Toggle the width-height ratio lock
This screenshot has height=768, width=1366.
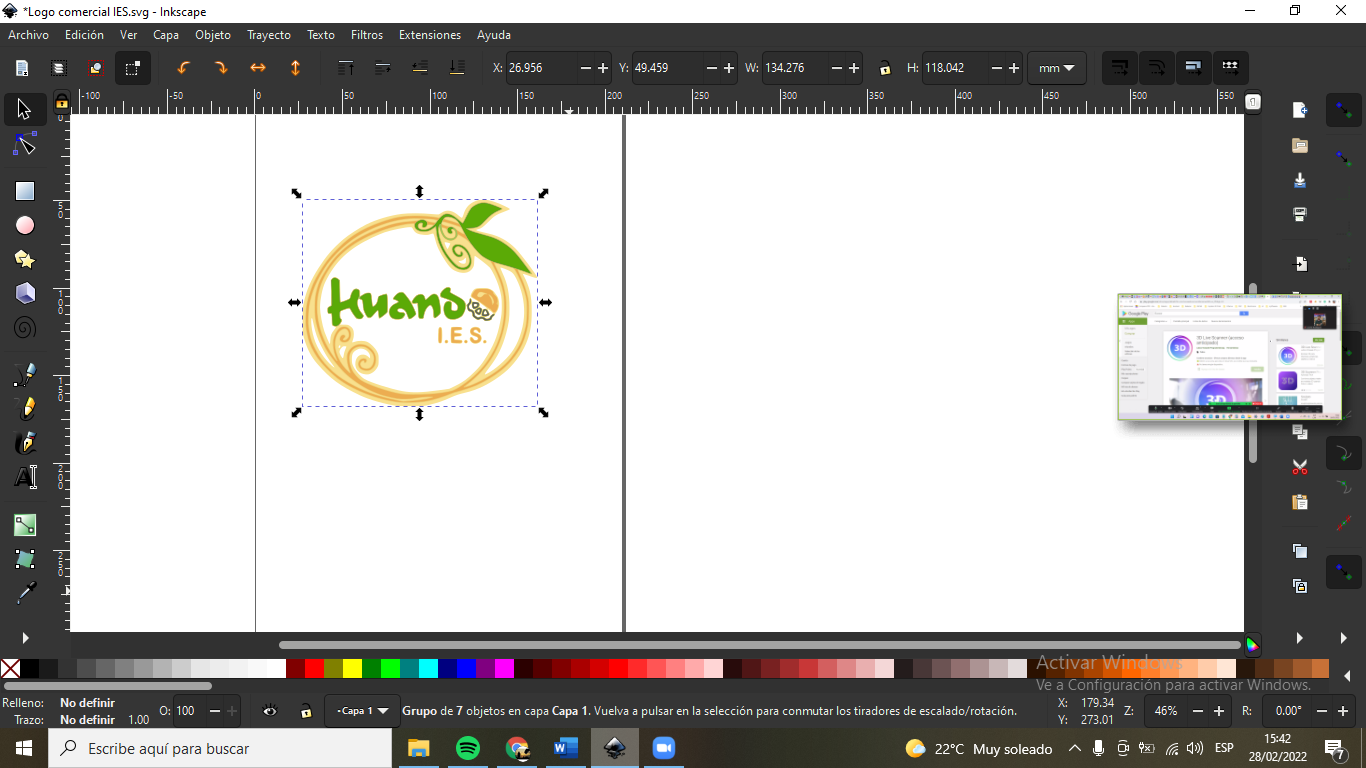pyautogui.click(x=885, y=68)
